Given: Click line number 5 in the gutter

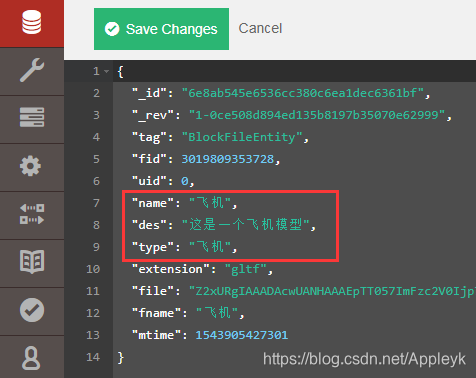Looking at the screenshot, I should click(x=96, y=159).
